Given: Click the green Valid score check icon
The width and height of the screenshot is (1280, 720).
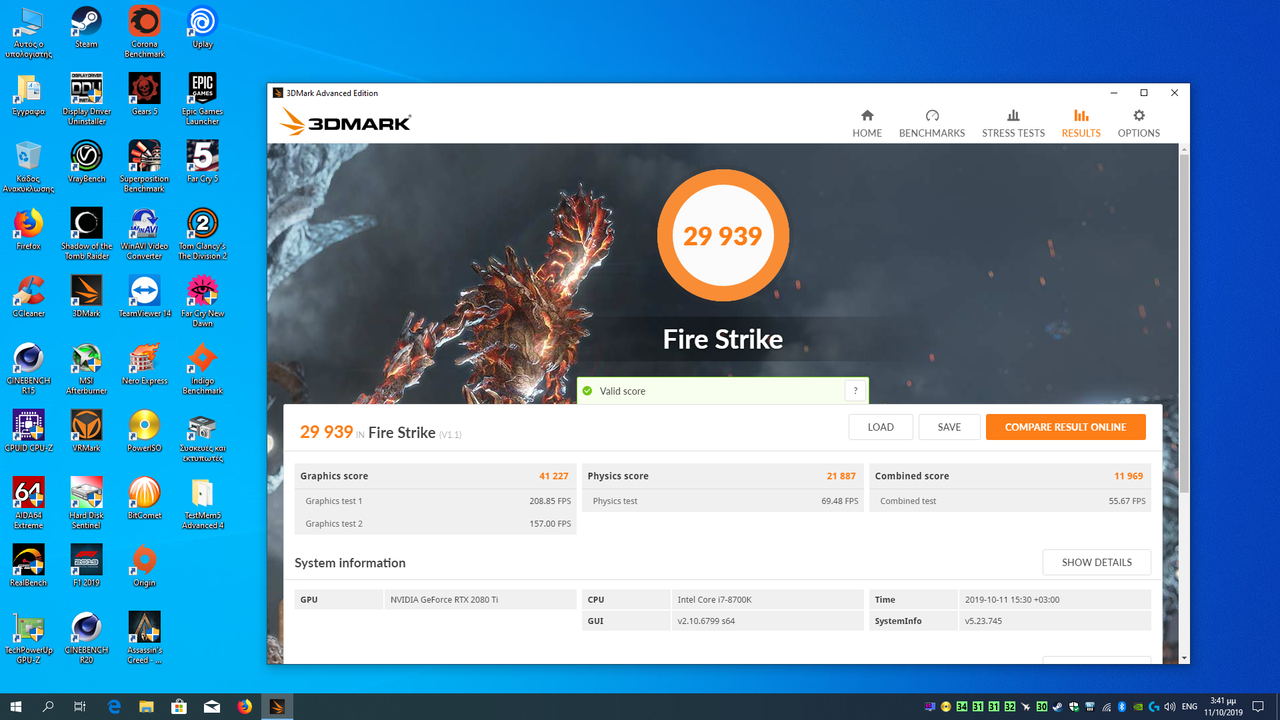Looking at the screenshot, I should (587, 391).
